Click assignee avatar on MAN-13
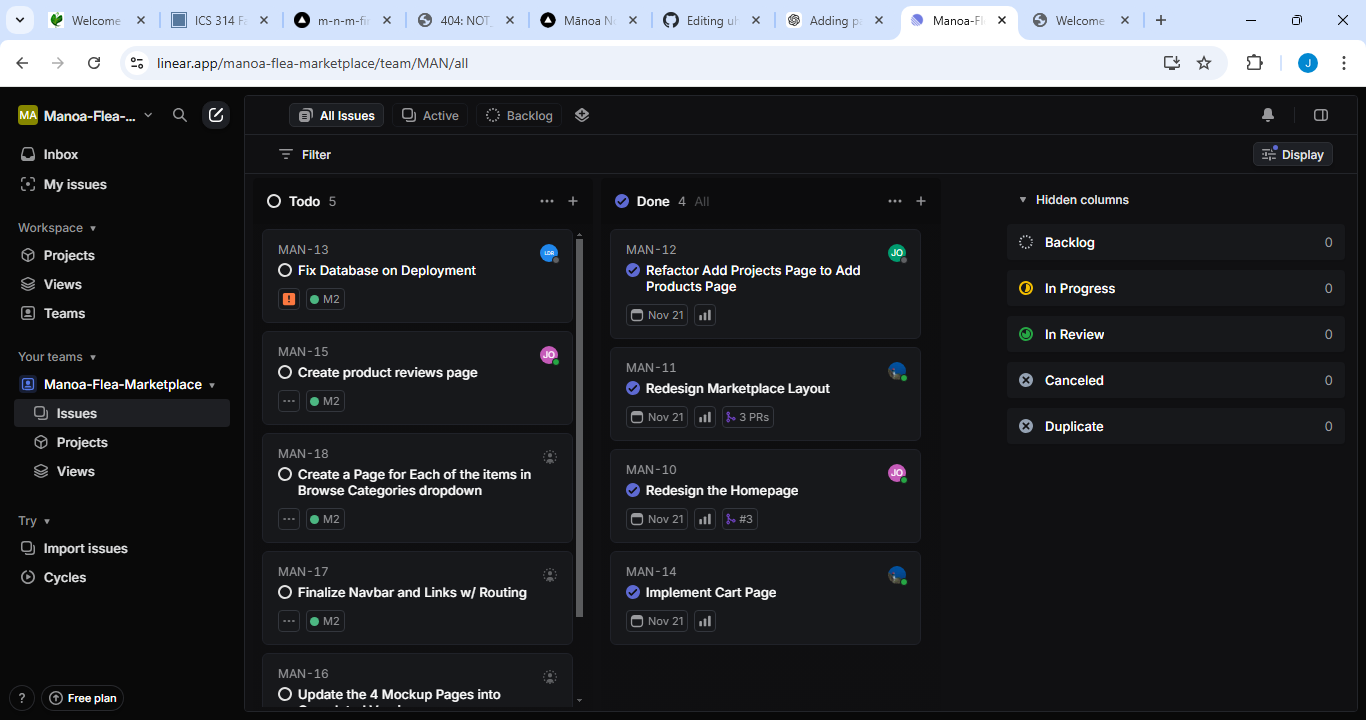Screen dimensions: 1366x720 549,253
